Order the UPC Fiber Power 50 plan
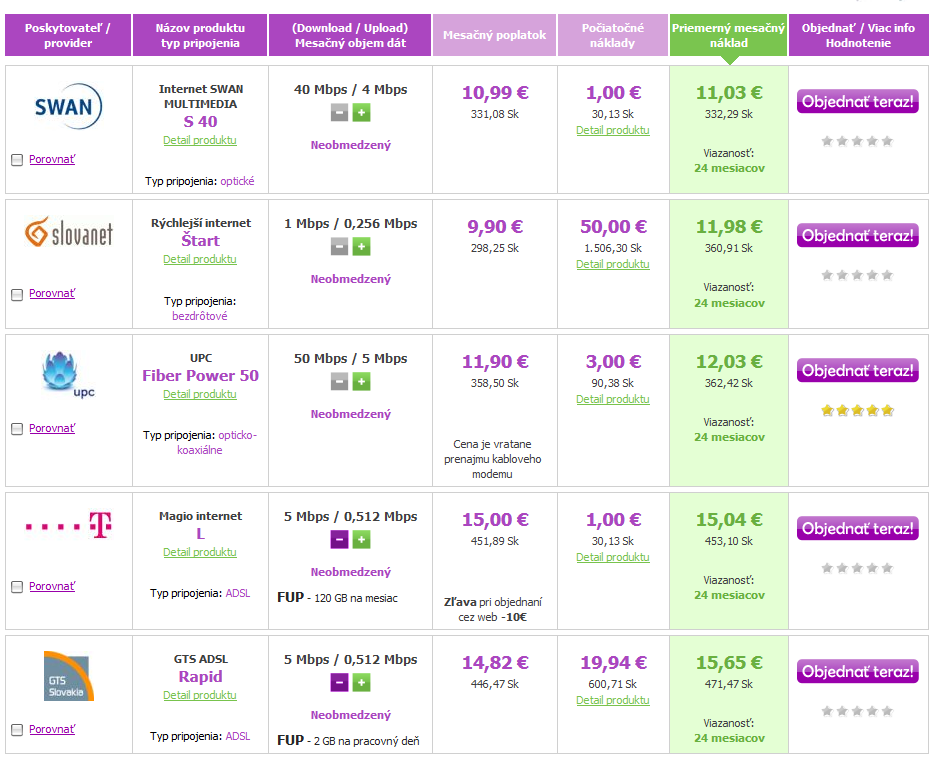Image resolution: width=934 pixels, height=757 pixels. tap(858, 370)
